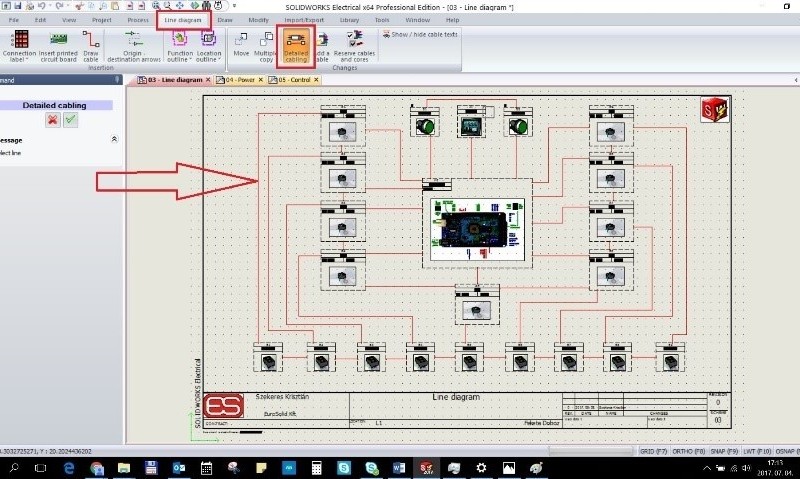The width and height of the screenshot is (800, 479).
Task: Open the Connection label tool
Action: [19, 46]
